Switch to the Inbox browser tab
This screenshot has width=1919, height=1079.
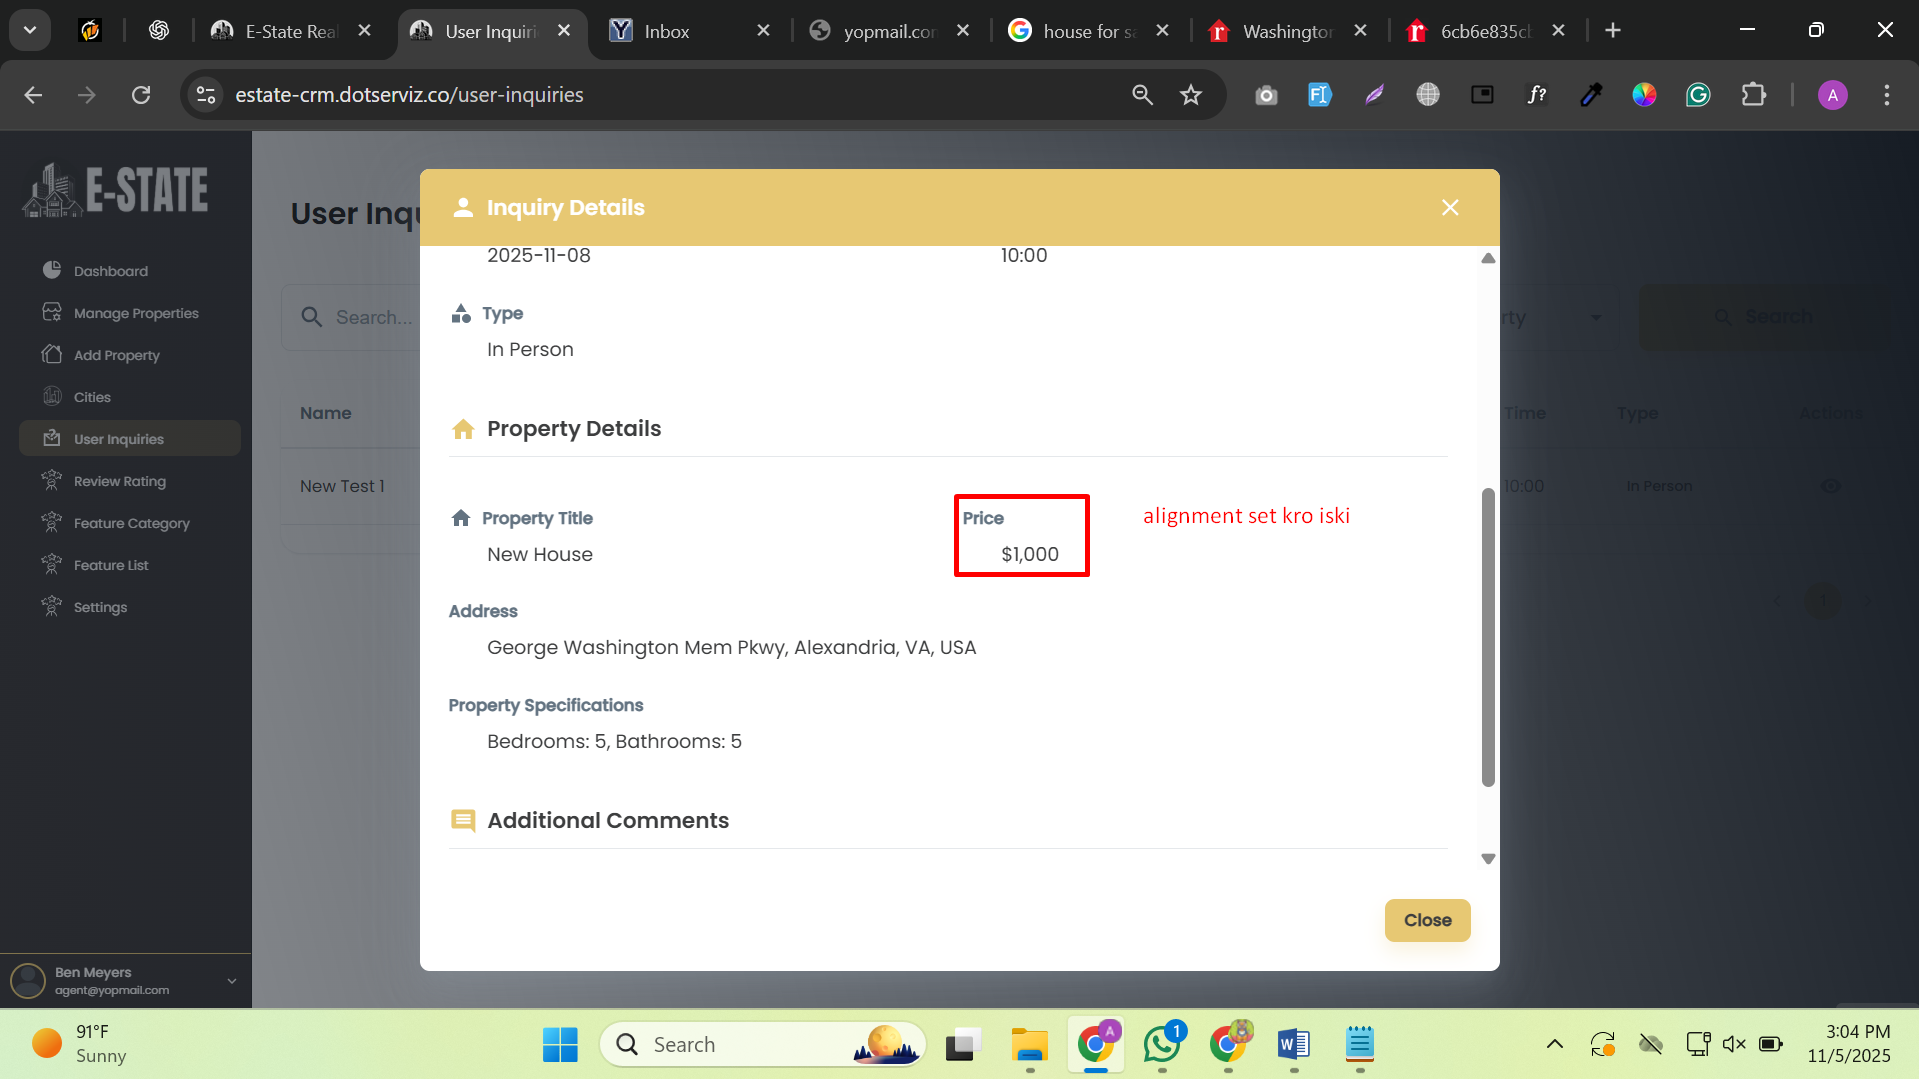pos(667,31)
